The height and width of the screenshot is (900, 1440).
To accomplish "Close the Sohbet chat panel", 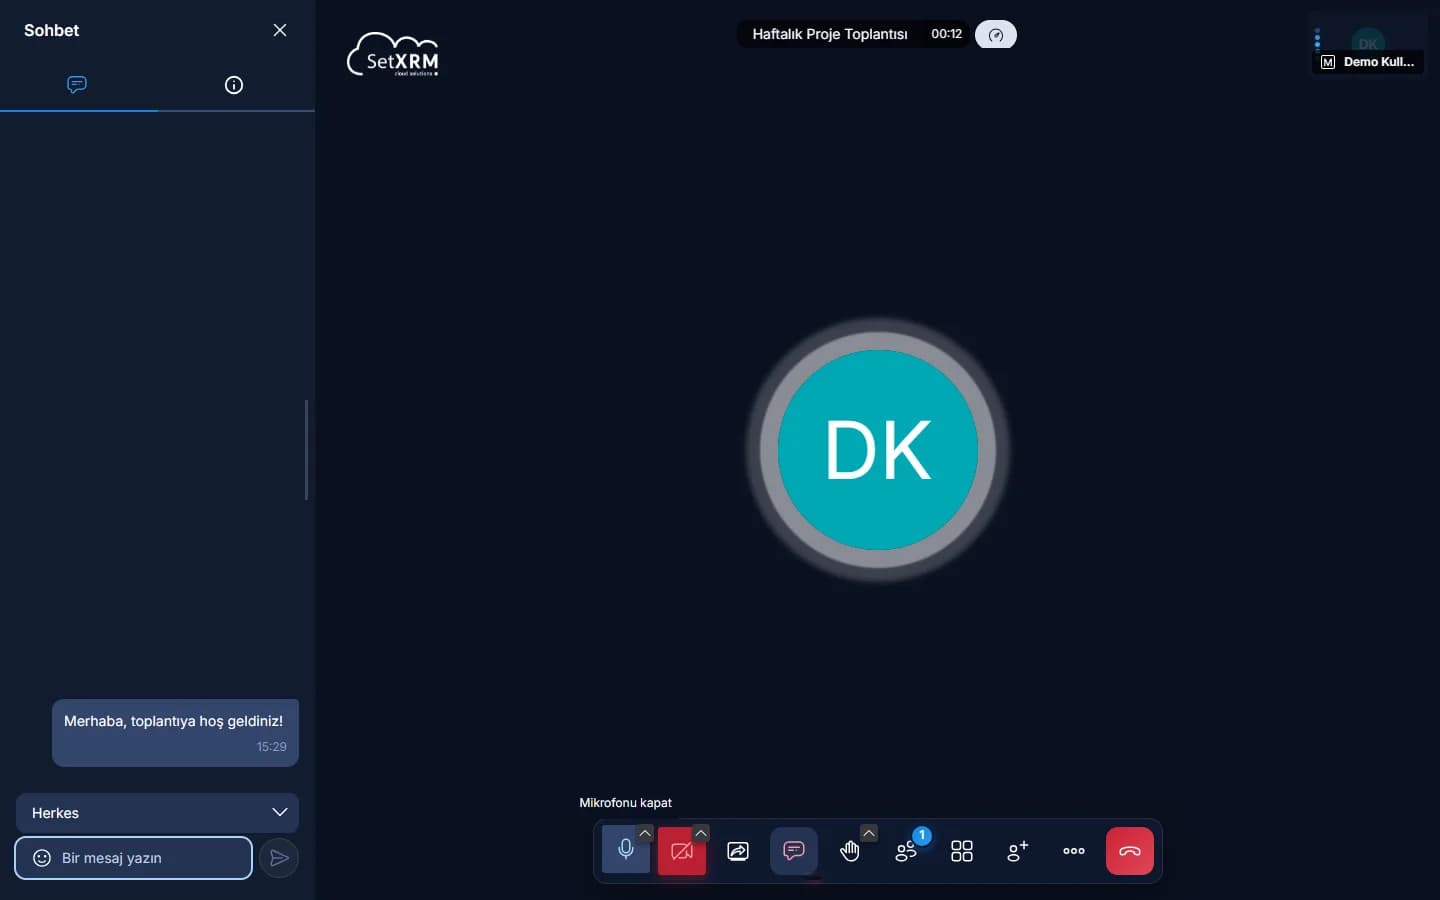I will click(x=280, y=30).
